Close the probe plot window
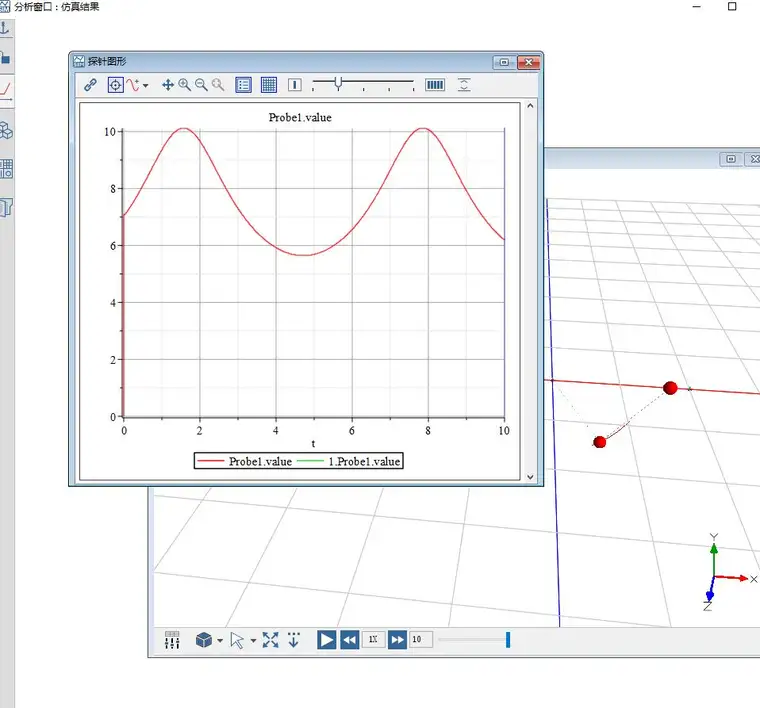The width and height of the screenshot is (760, 708). click(529, 63)
